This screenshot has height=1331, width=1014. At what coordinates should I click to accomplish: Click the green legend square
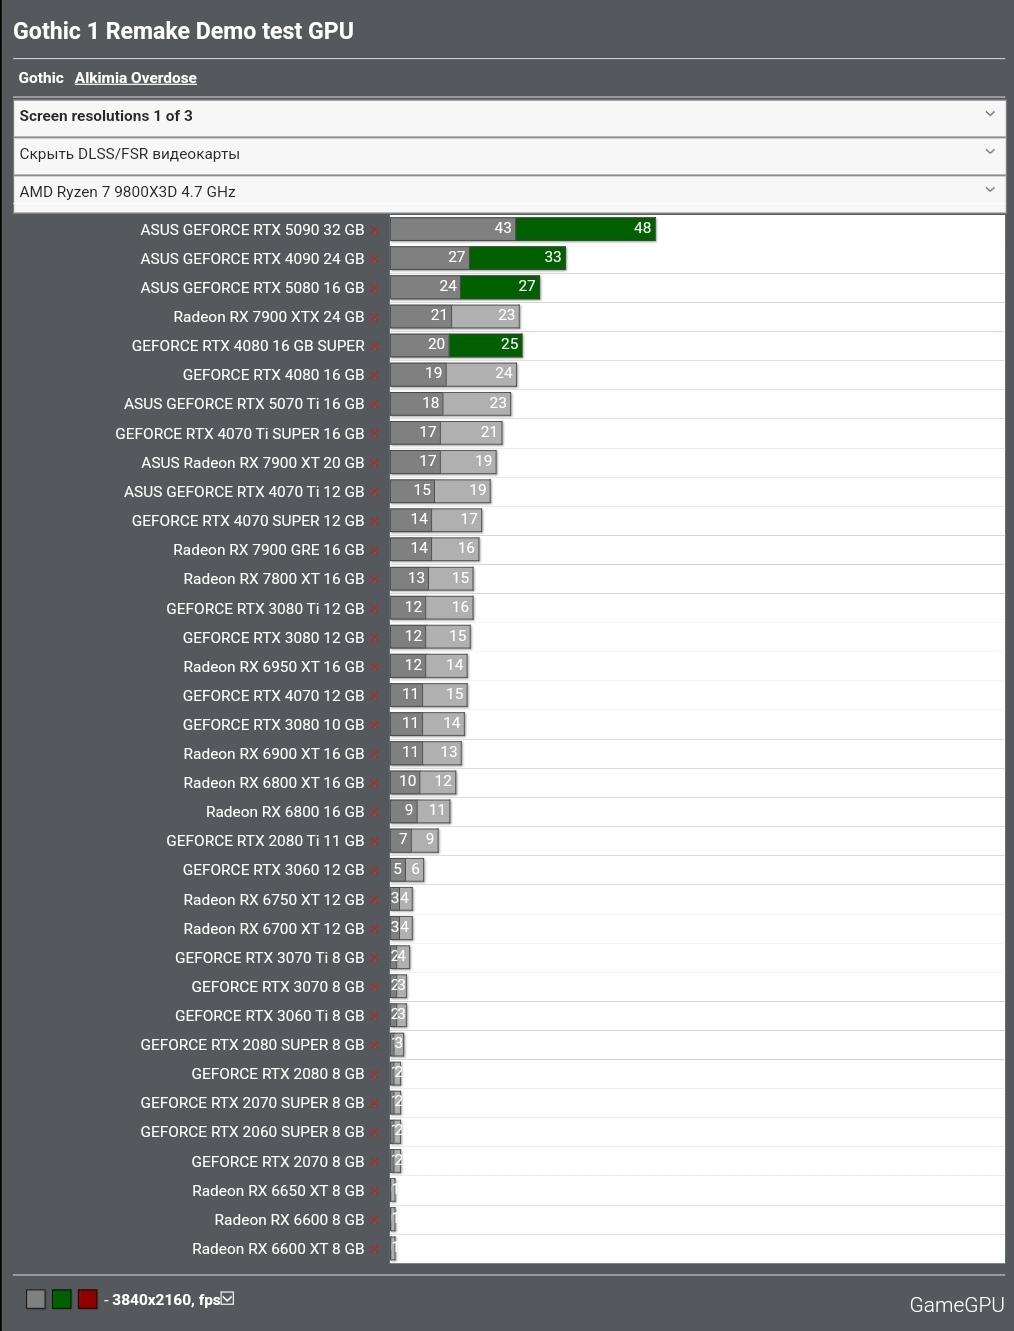click(62, 1299)
